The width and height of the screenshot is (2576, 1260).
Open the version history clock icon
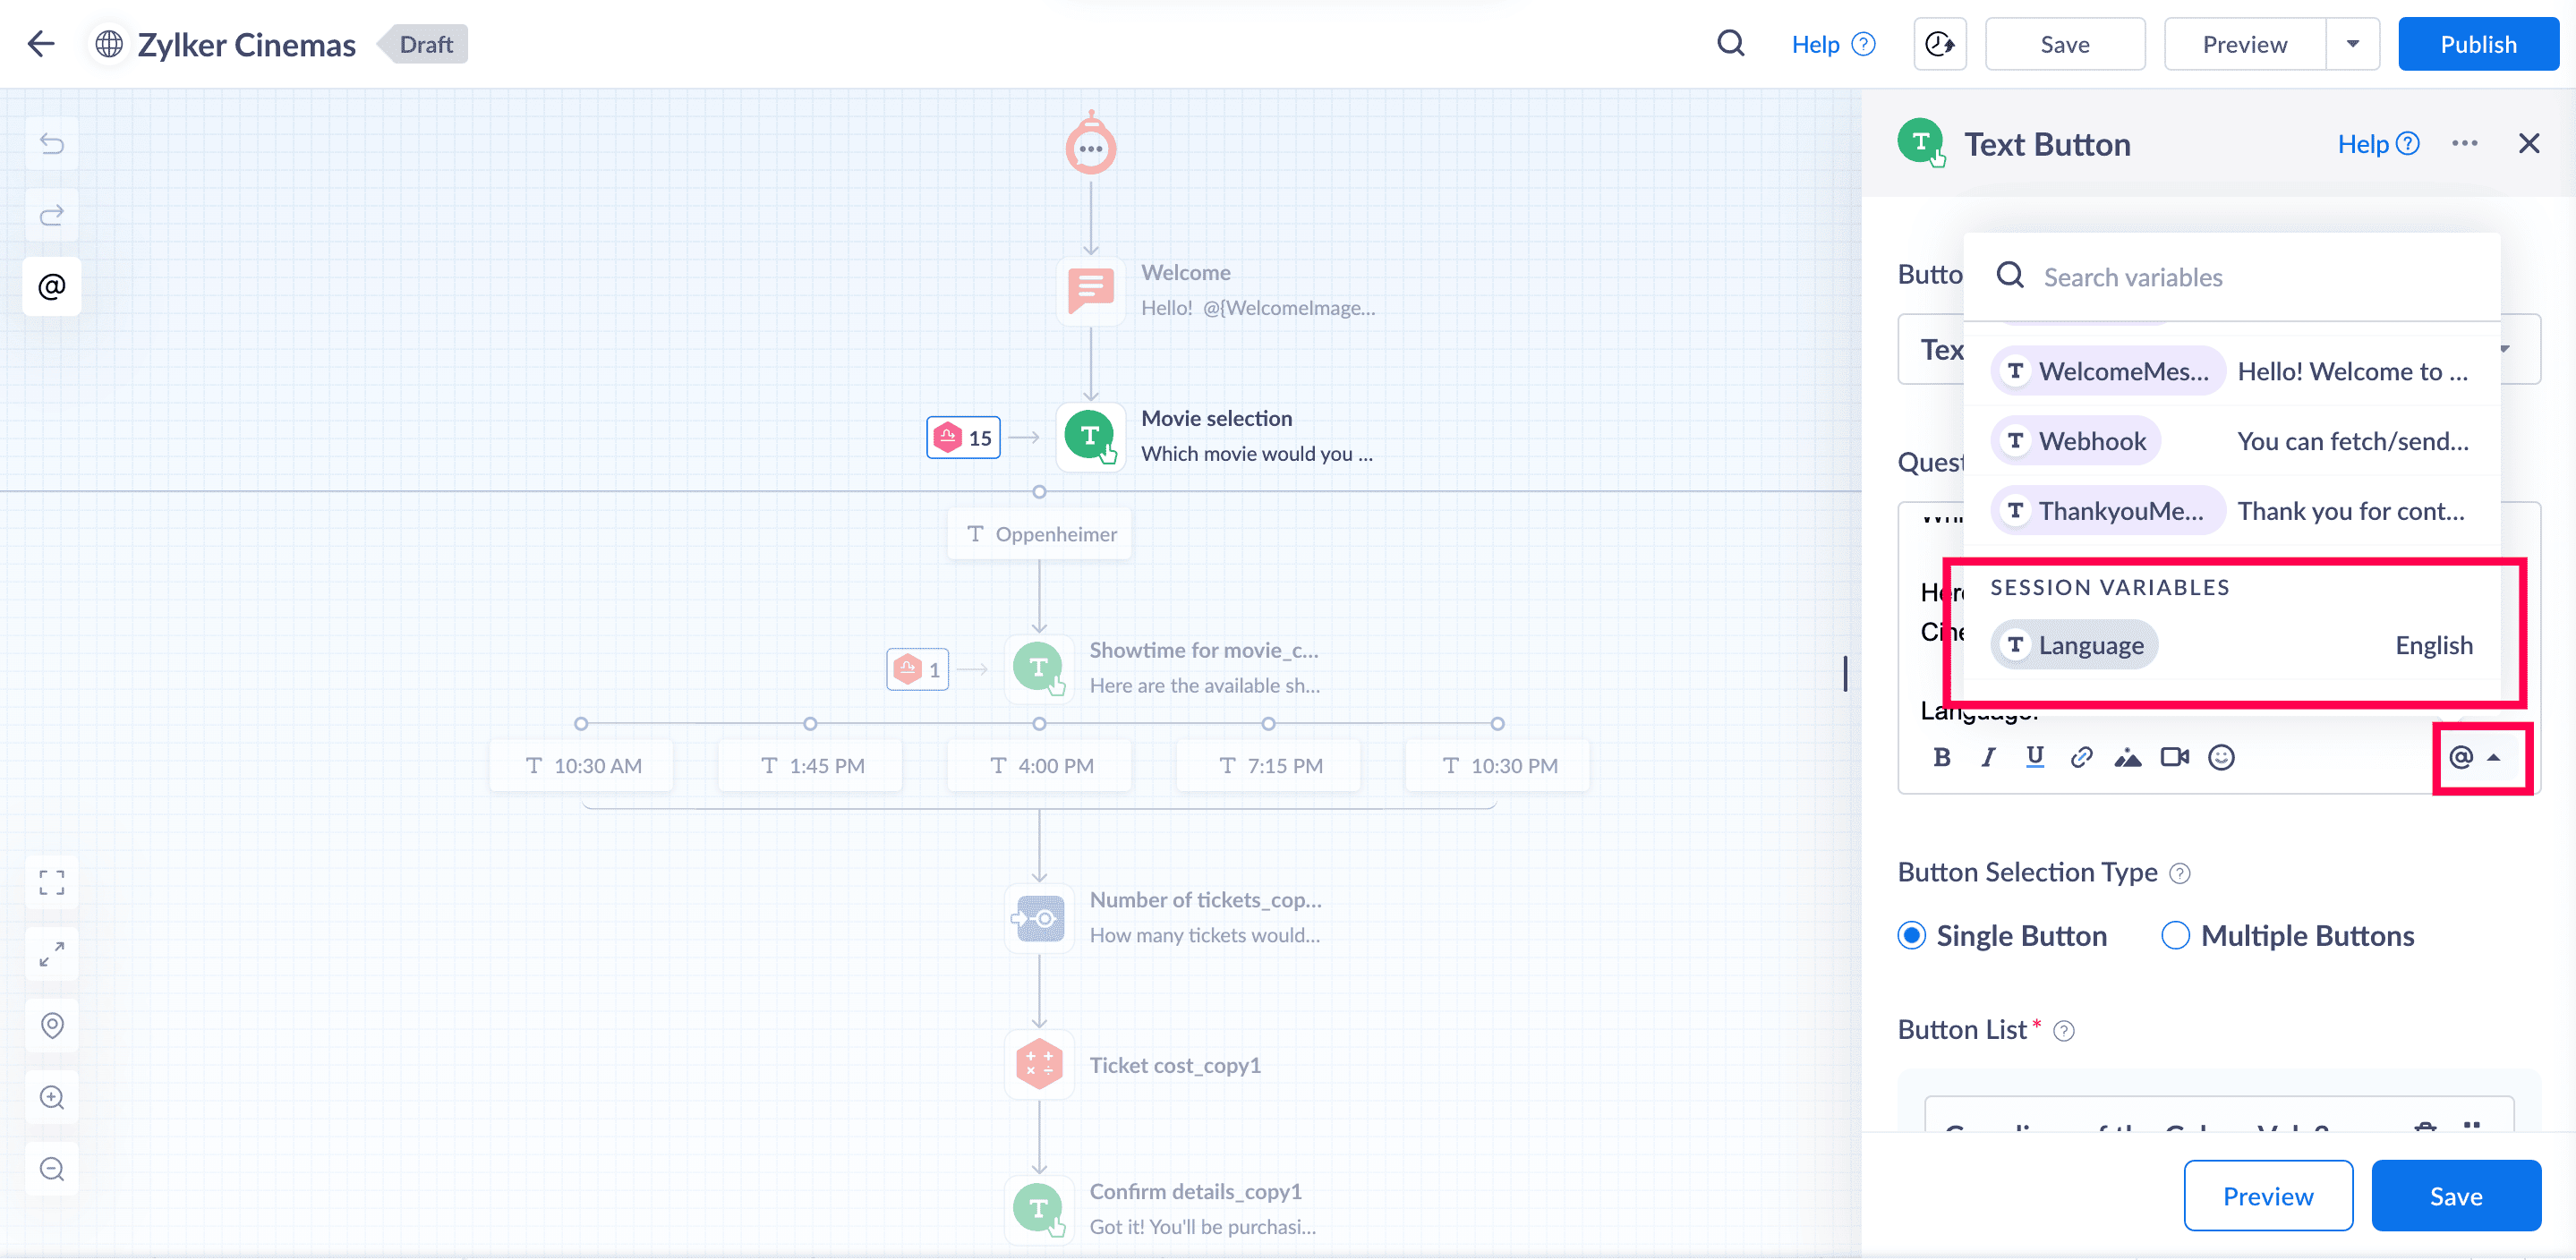(x=1939, y=44)
